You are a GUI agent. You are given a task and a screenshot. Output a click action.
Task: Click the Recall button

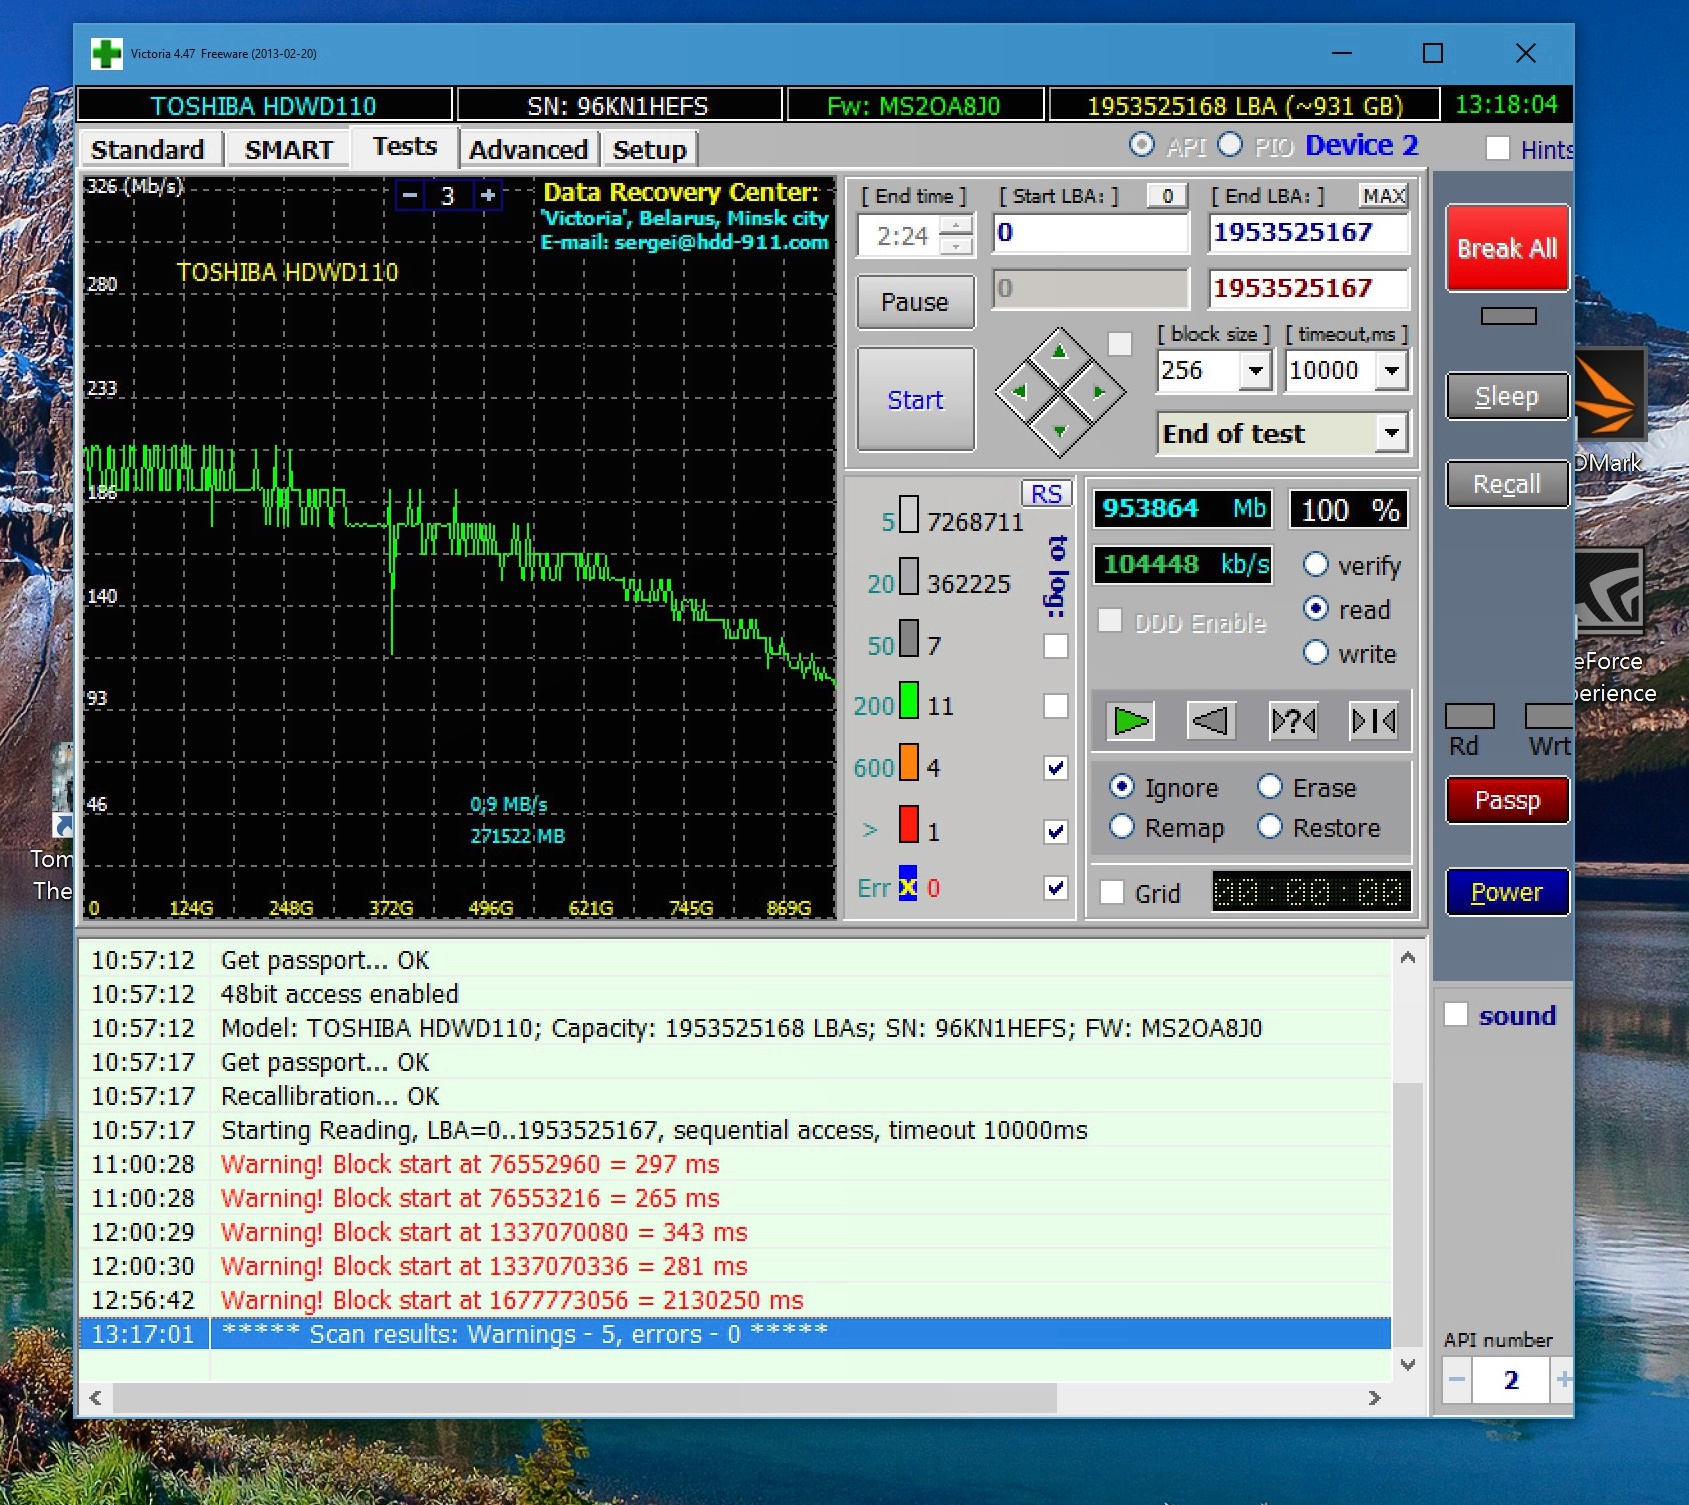[1507, 484]
